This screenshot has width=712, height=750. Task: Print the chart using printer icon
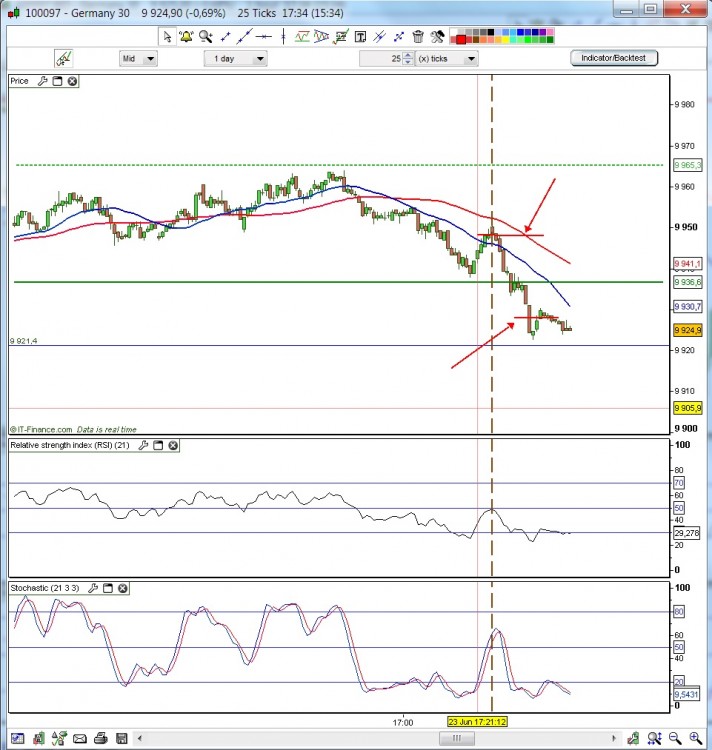pos(100,738)
